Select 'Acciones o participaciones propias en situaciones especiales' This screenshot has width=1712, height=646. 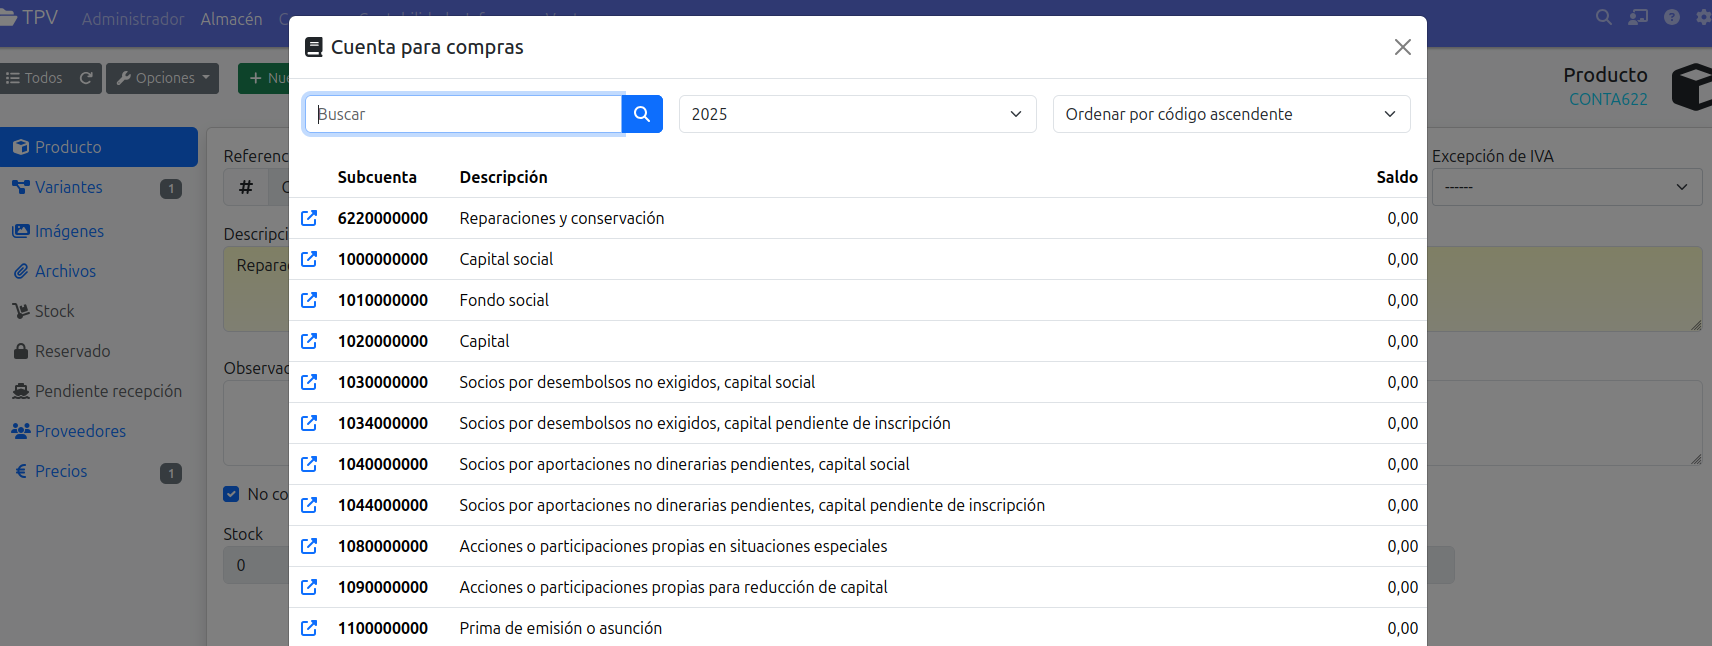673,546
